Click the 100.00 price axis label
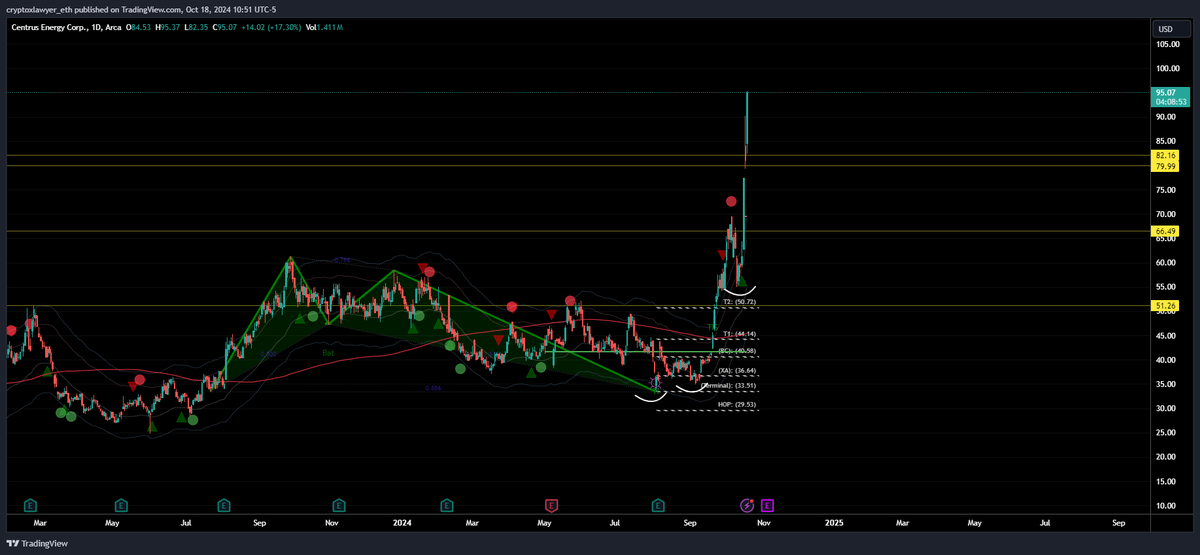 1166,69
